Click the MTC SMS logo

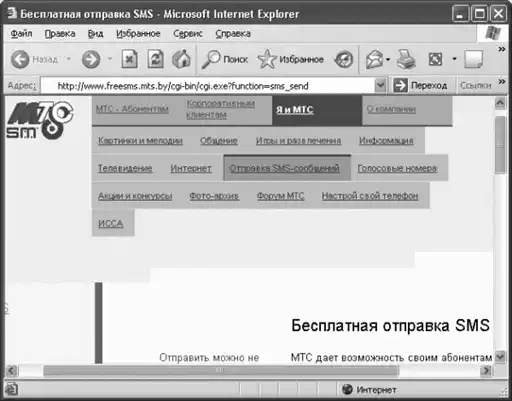tap(40, 120)
